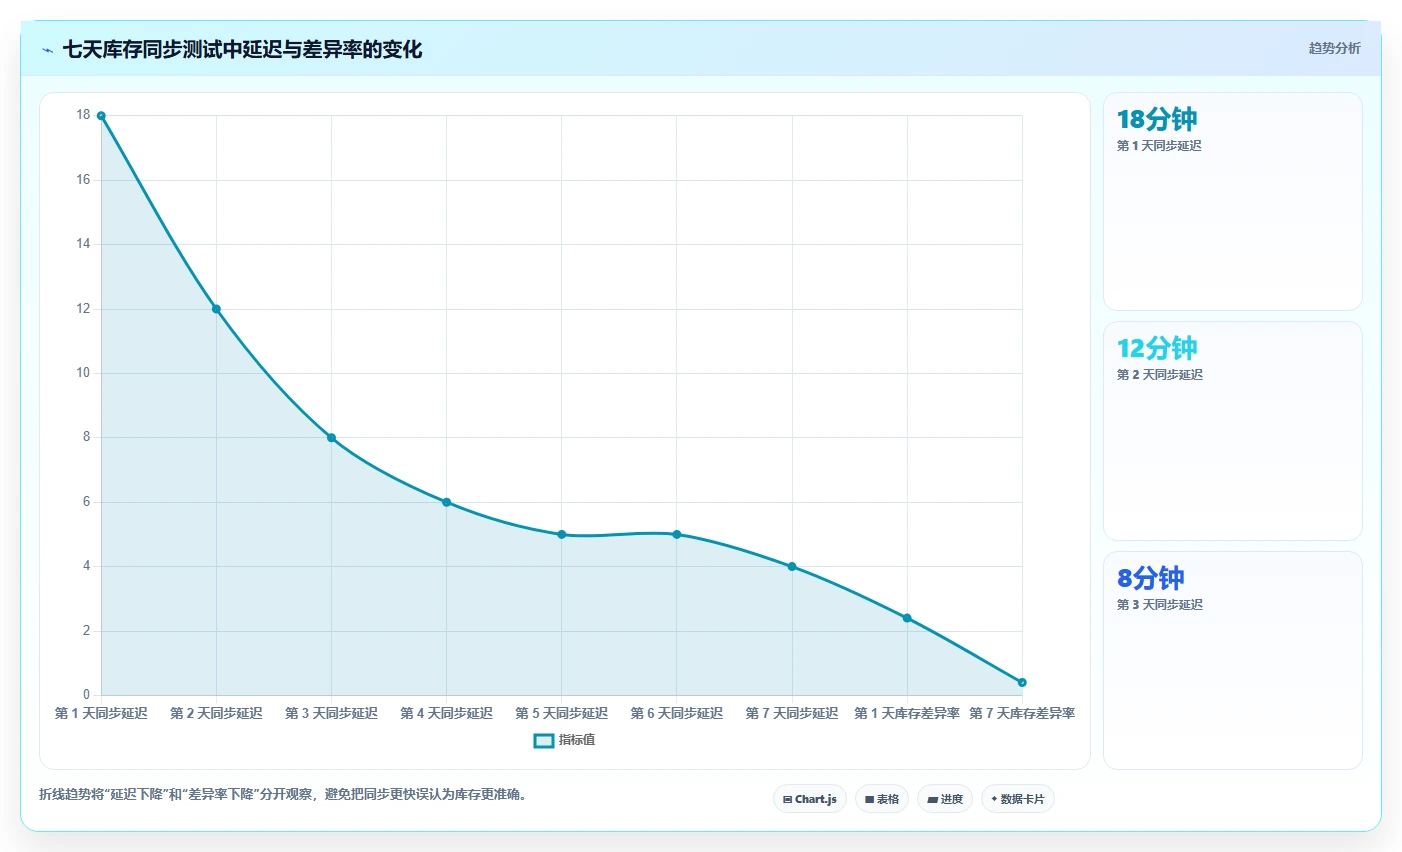Click the 趋势分析 label in header
Viewport: 1402px width, 852px height.
(x=1334, y=48)
